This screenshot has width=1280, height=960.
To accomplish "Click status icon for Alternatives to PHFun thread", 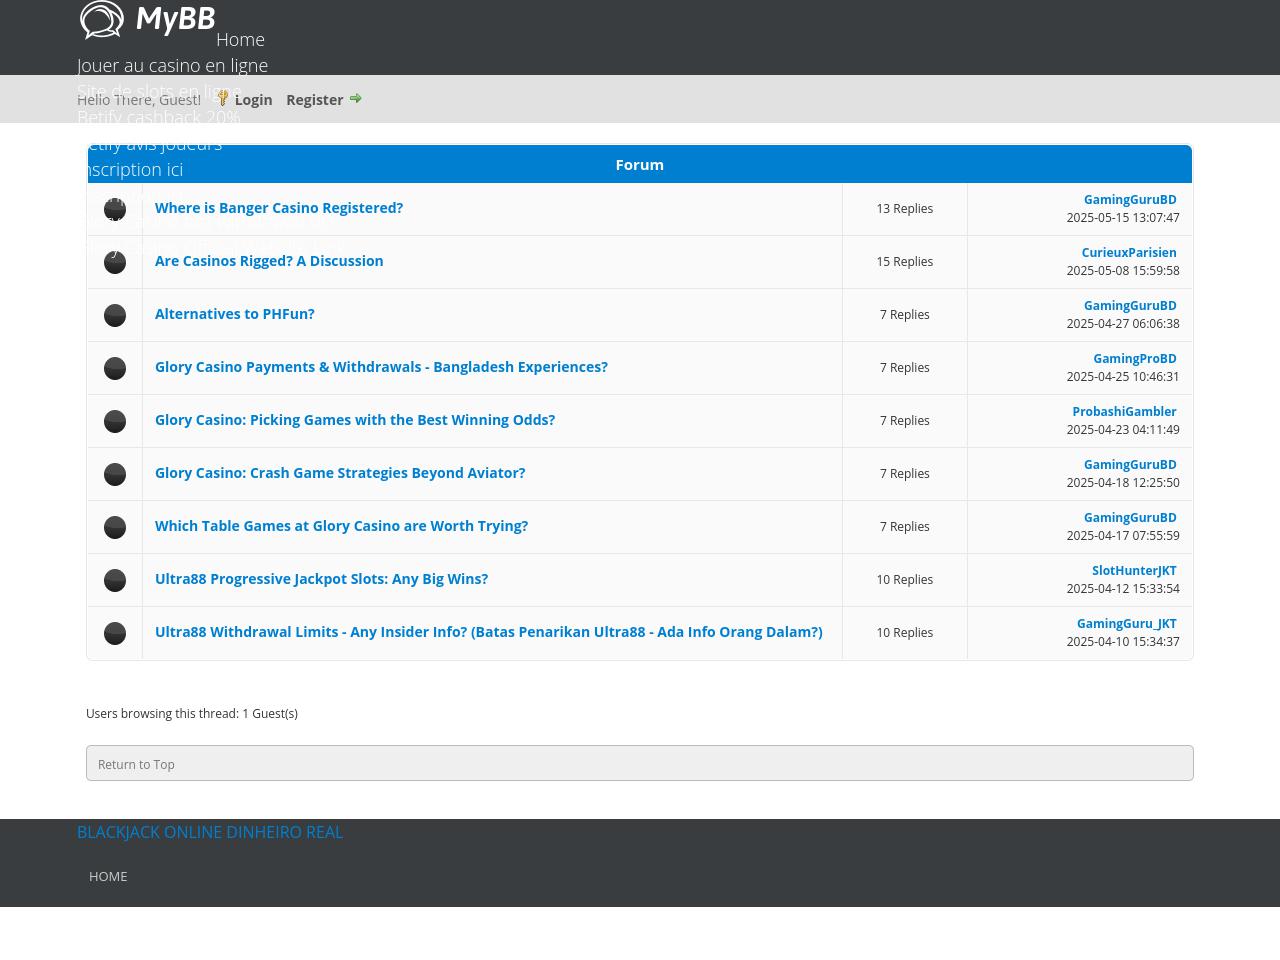I will (115, 315).
